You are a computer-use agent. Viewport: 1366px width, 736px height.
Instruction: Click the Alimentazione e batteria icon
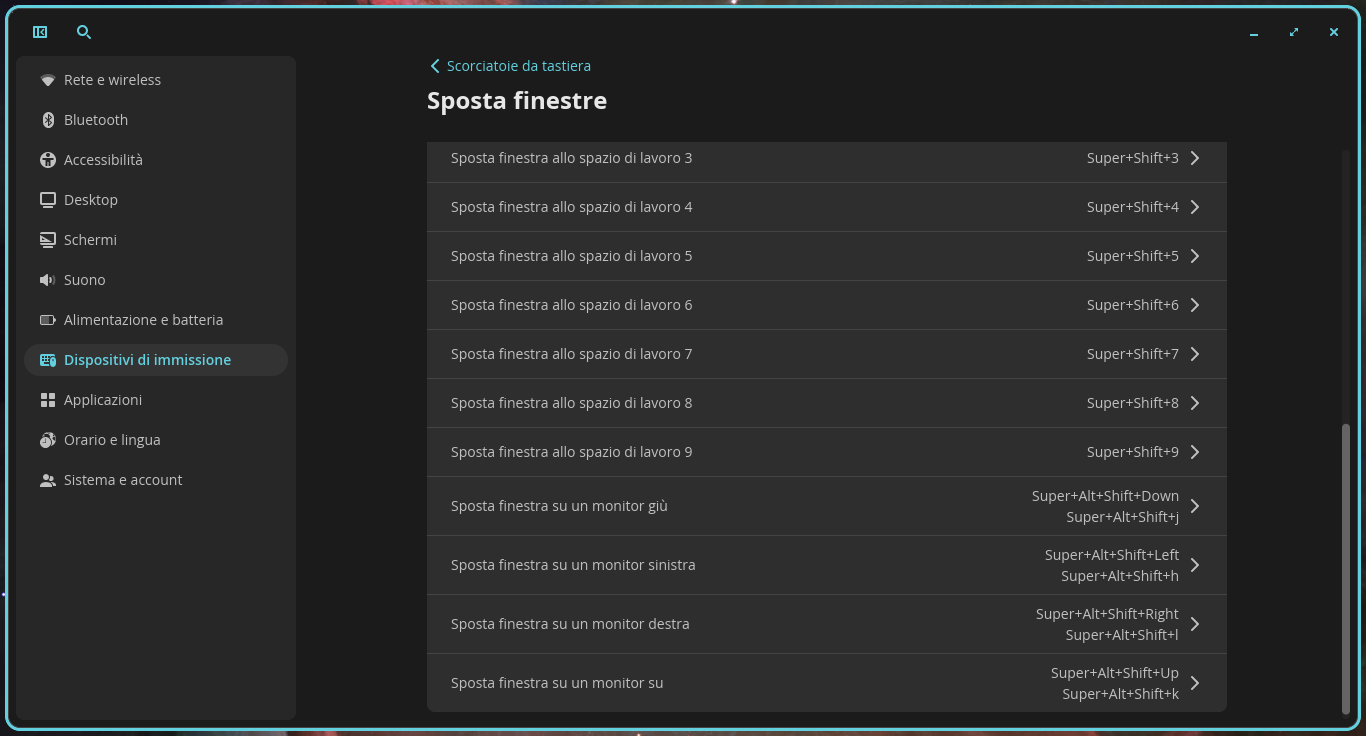pos(47,320)
